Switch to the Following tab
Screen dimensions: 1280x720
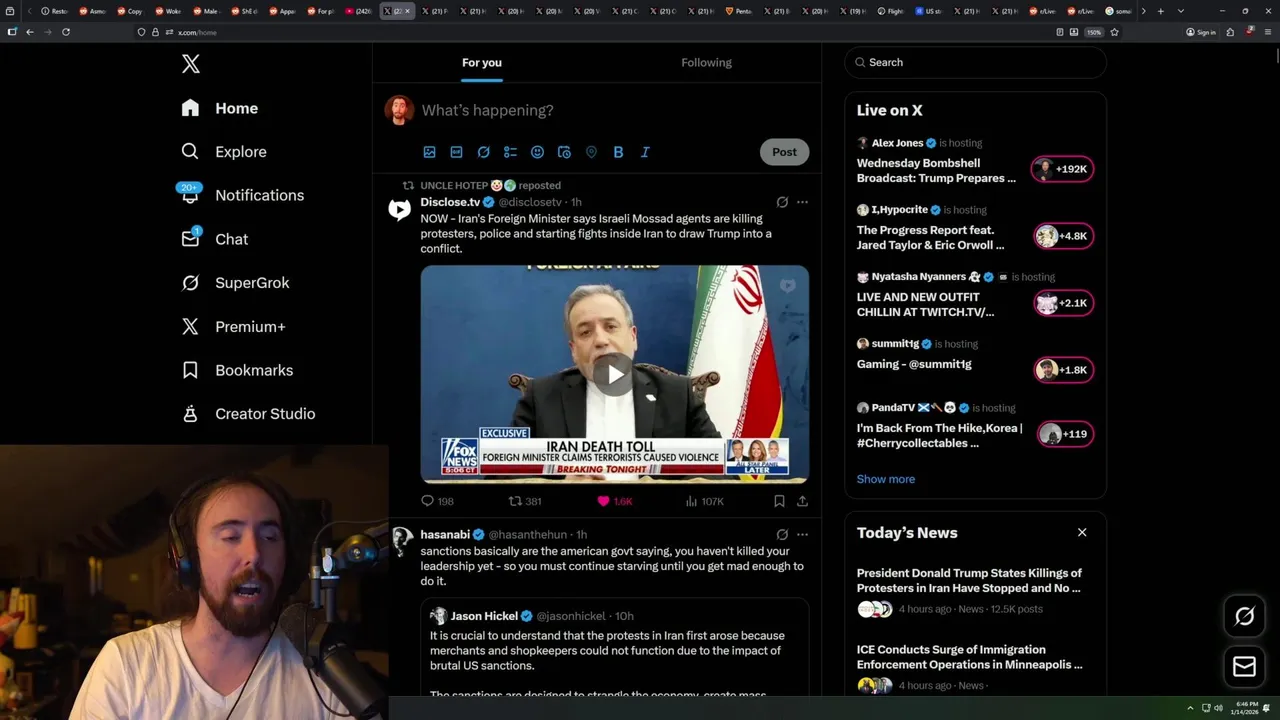pyautogui.click(x=706, y=62)
